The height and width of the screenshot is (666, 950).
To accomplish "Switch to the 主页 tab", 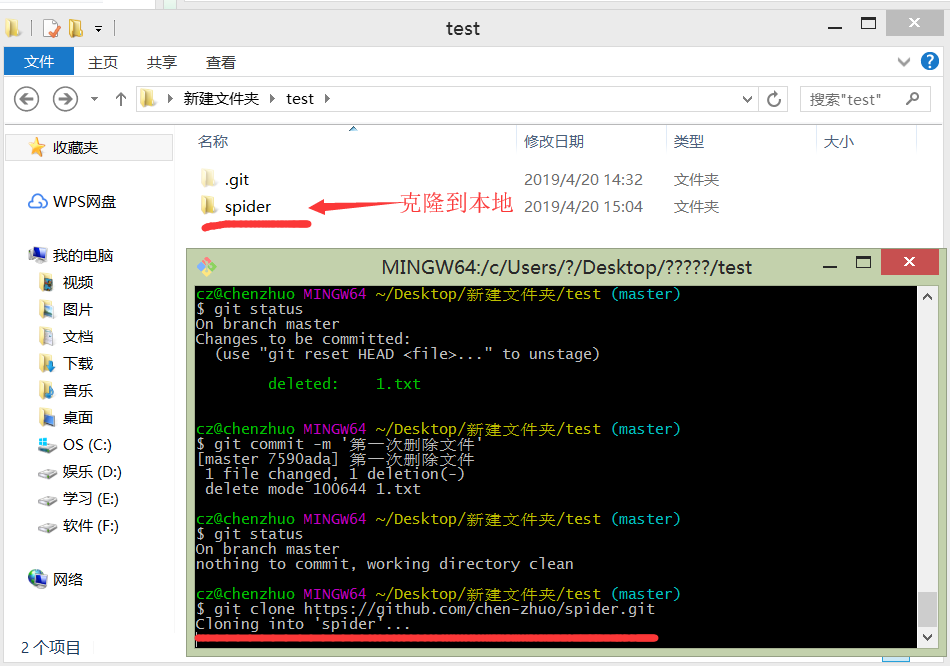I will 103,61.
